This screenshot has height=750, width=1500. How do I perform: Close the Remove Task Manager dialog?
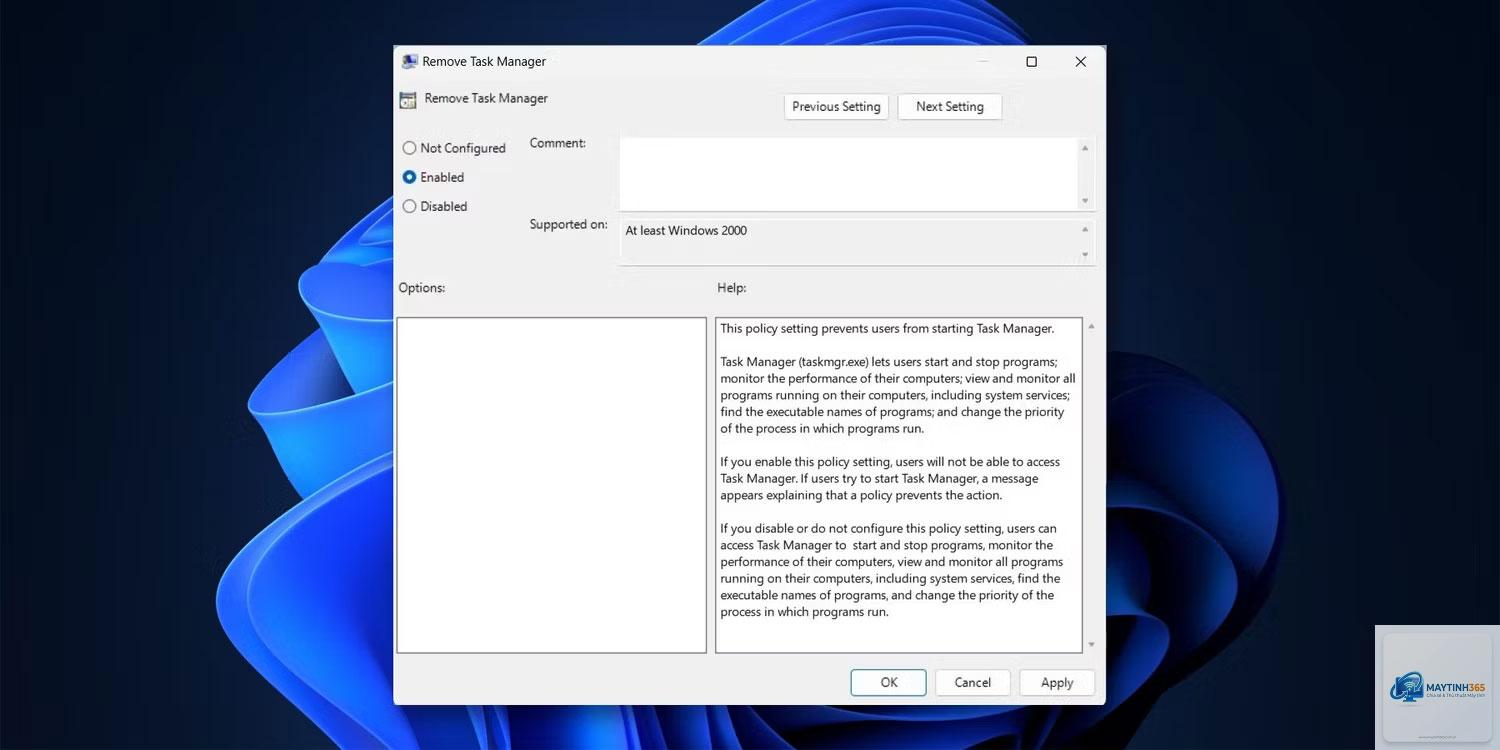(x=1080, y=62)
